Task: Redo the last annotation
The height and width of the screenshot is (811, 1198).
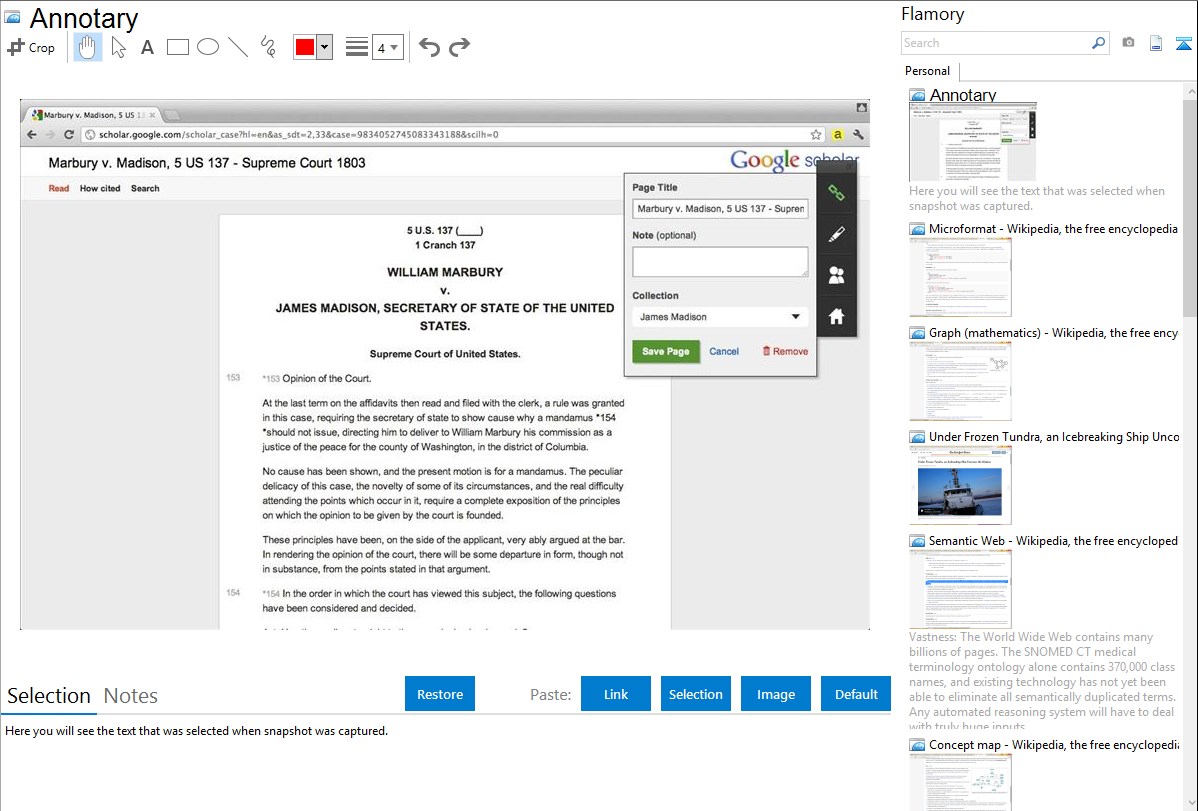Action: click(x=459, y=47)
